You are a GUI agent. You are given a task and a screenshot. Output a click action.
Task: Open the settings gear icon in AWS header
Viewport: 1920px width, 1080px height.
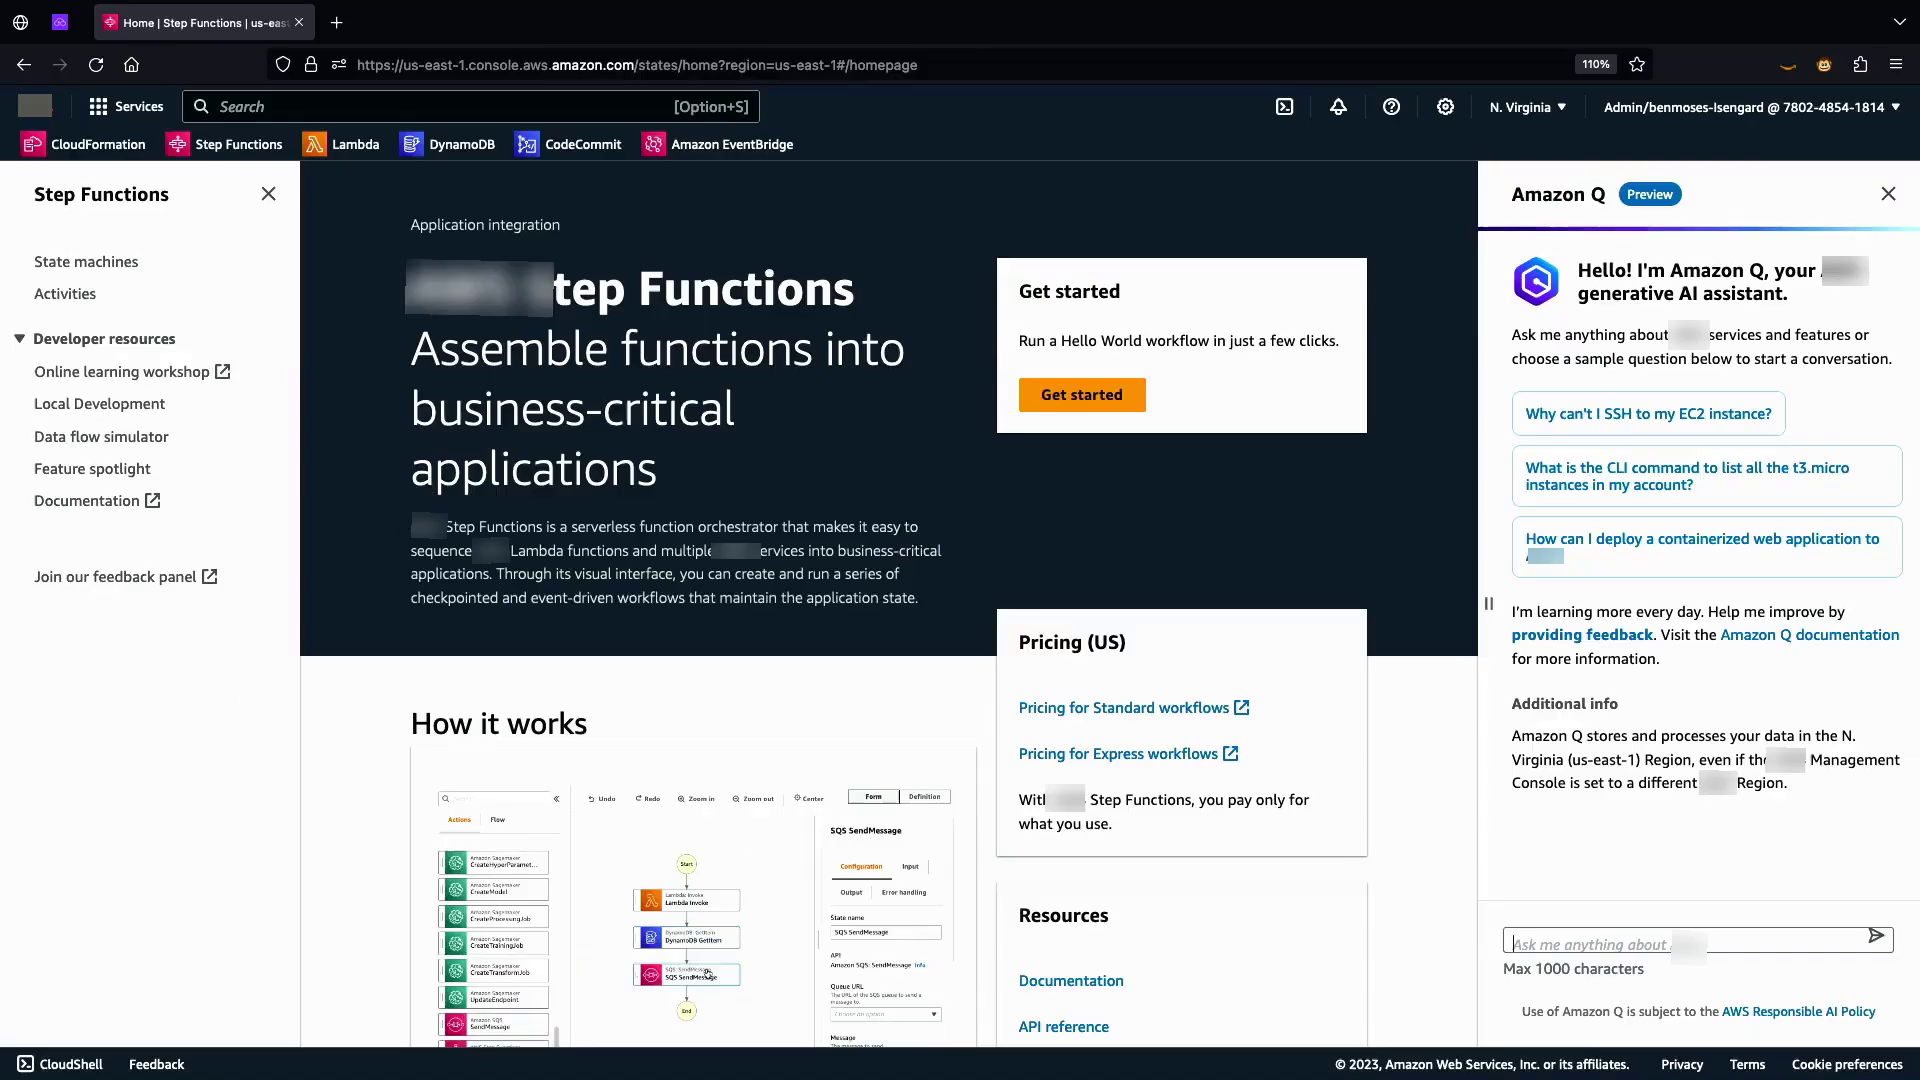tap(1445, 107)
